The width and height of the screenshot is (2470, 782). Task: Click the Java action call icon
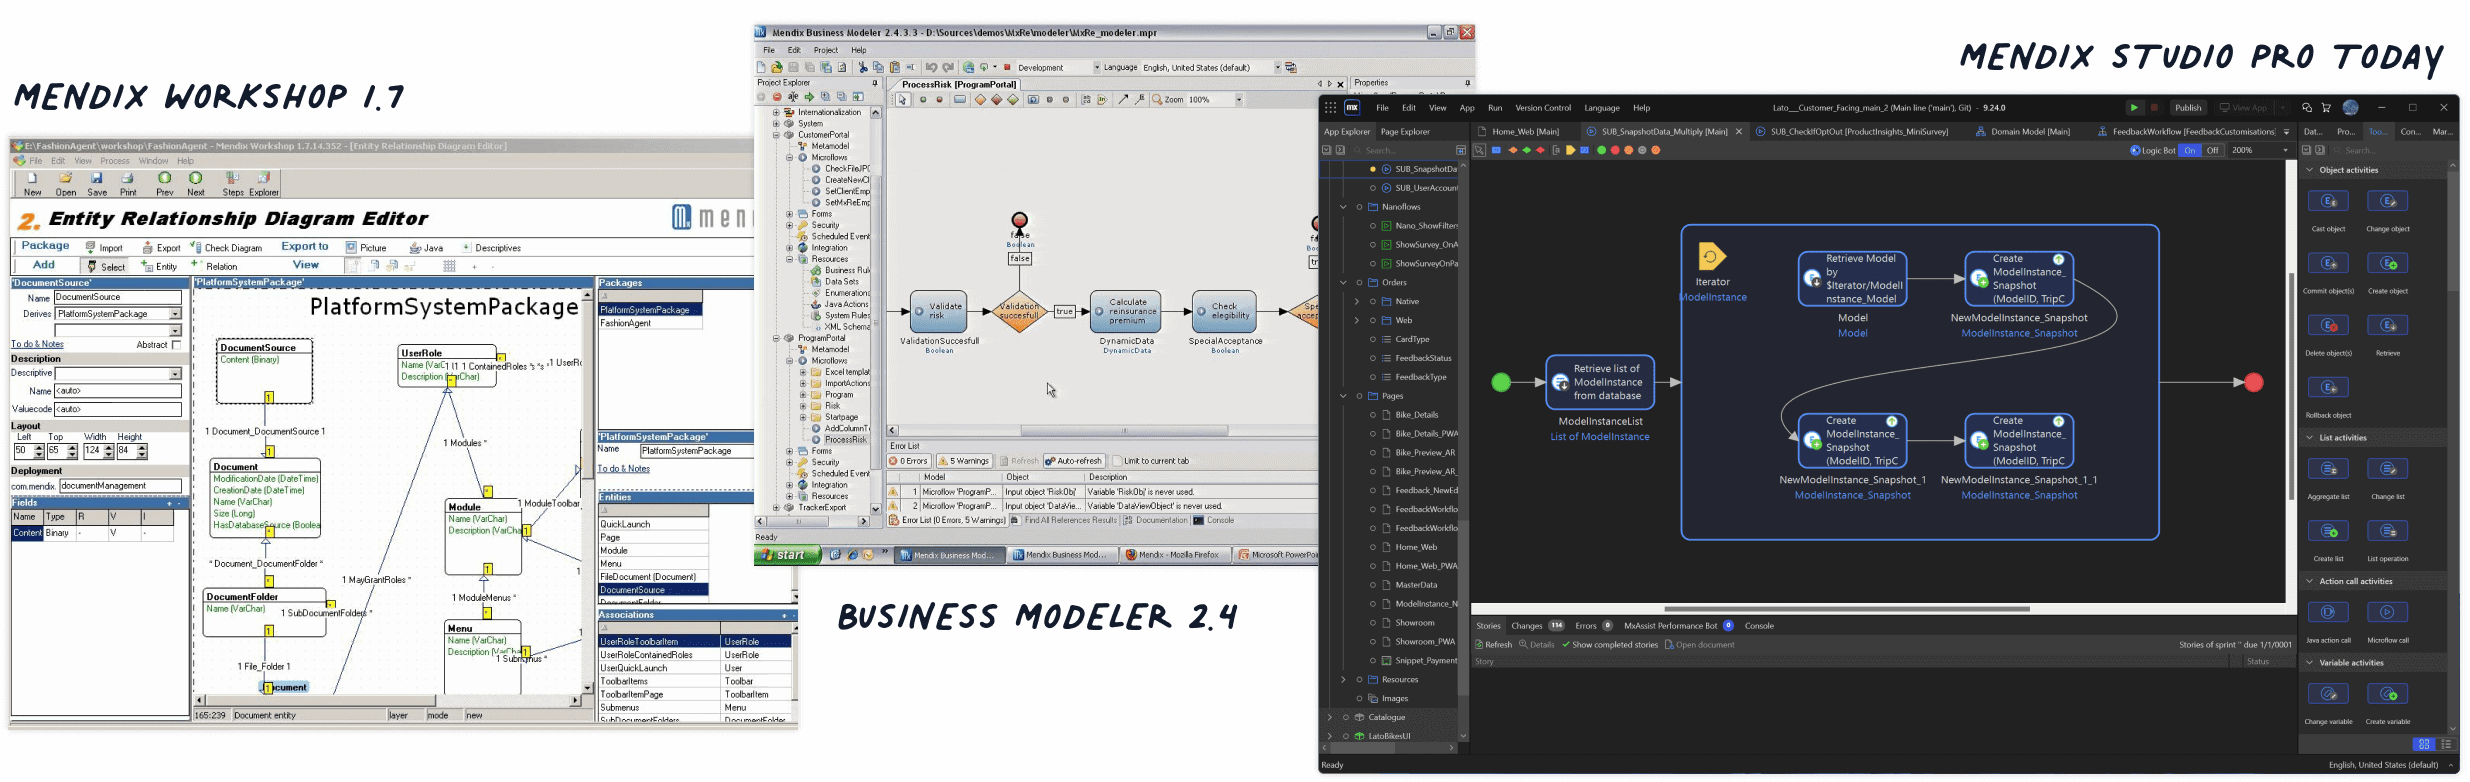(2328, 613)
